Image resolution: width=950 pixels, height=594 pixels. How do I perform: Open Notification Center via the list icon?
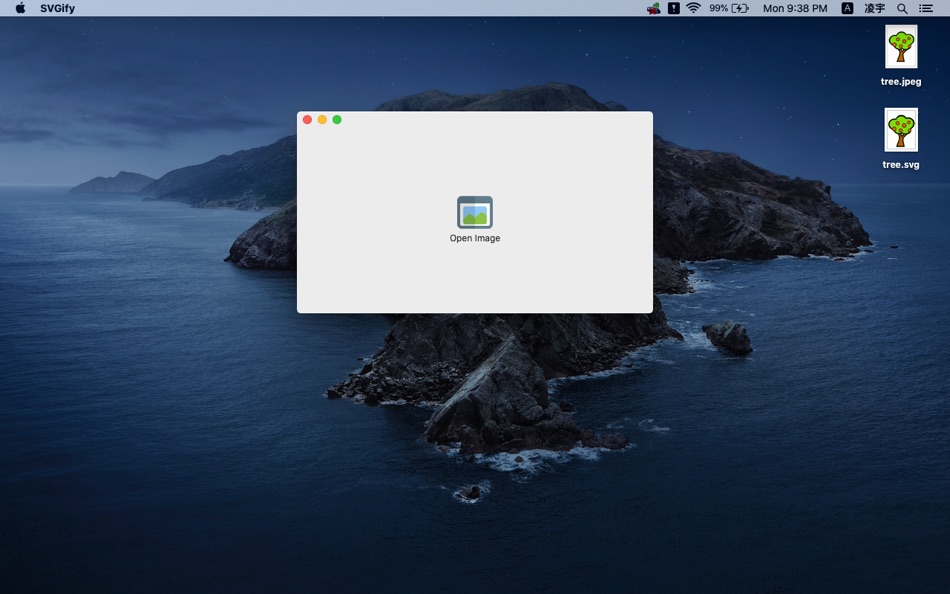point(926,8)
